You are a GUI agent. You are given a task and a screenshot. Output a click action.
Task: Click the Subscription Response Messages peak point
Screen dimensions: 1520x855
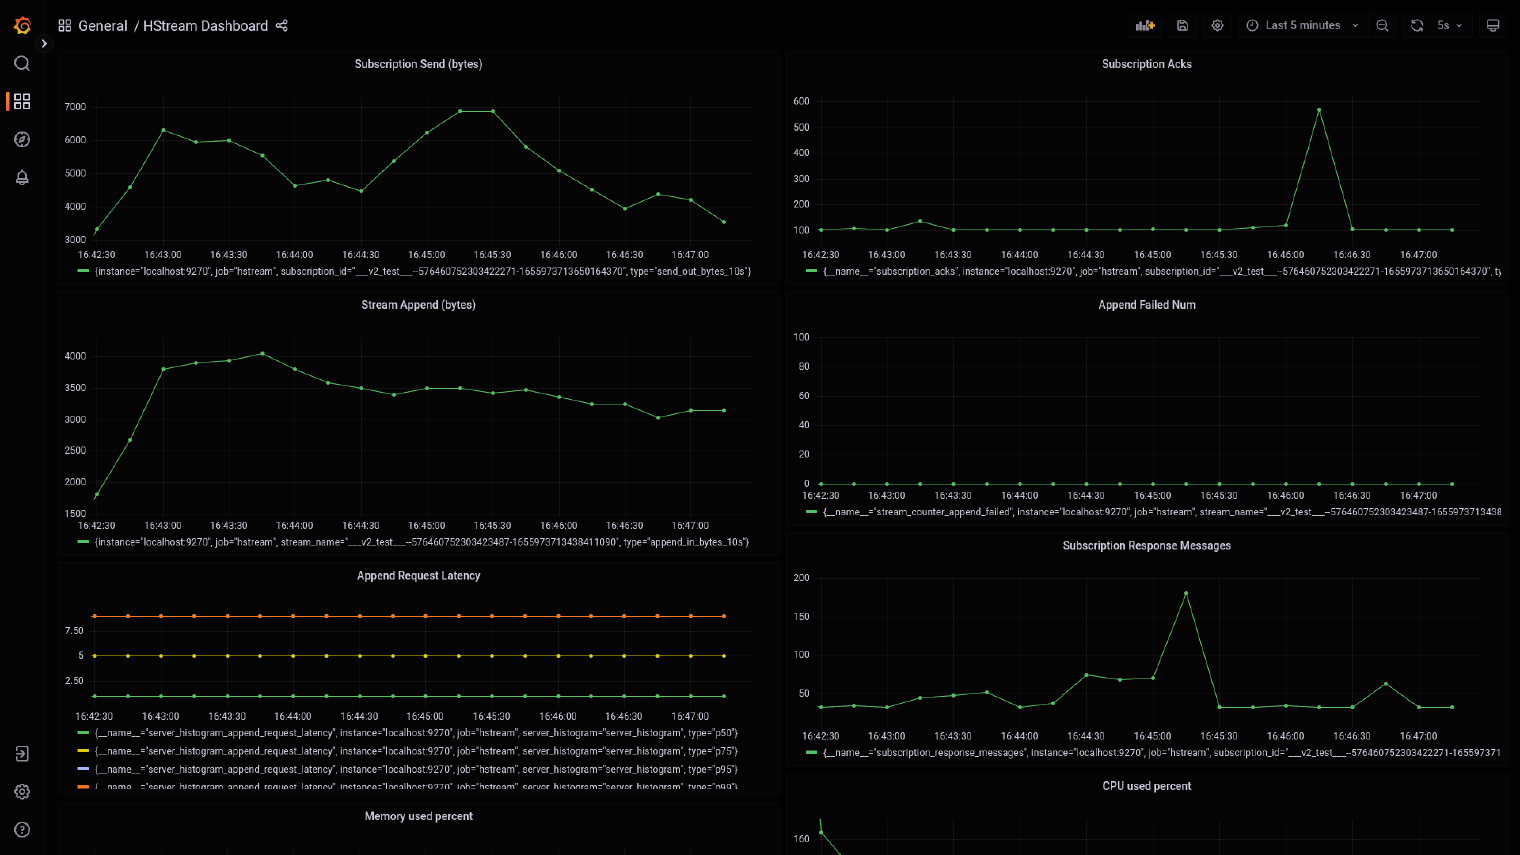tap(1186, 593)
